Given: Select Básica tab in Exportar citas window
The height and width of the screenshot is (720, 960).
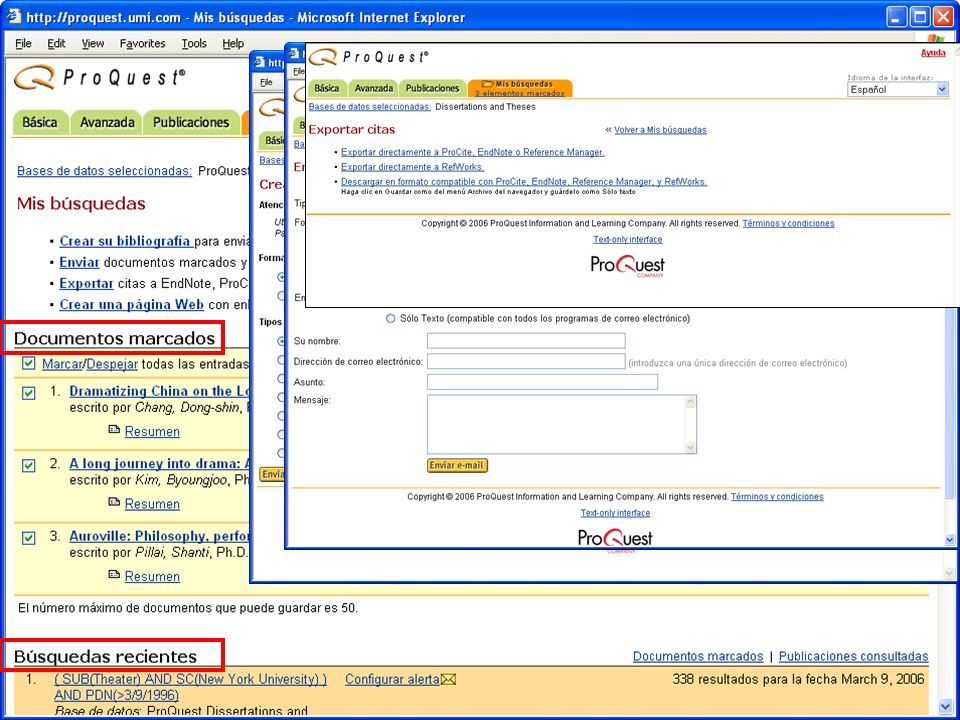Looking at the screenshot, I should point(326,88).
